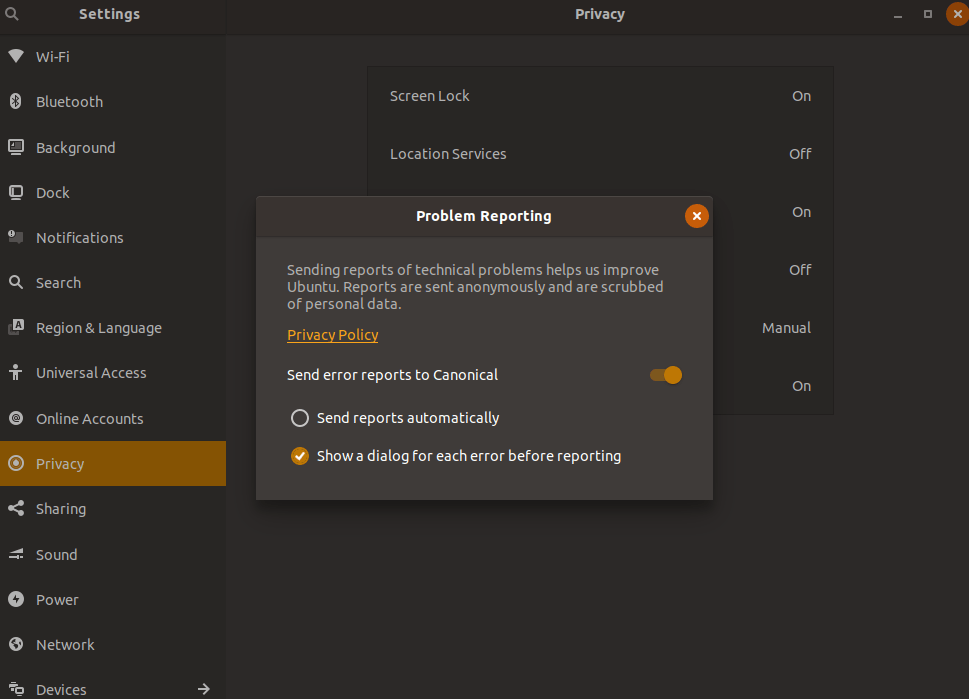Open Notifications using the bell icon

15,237
